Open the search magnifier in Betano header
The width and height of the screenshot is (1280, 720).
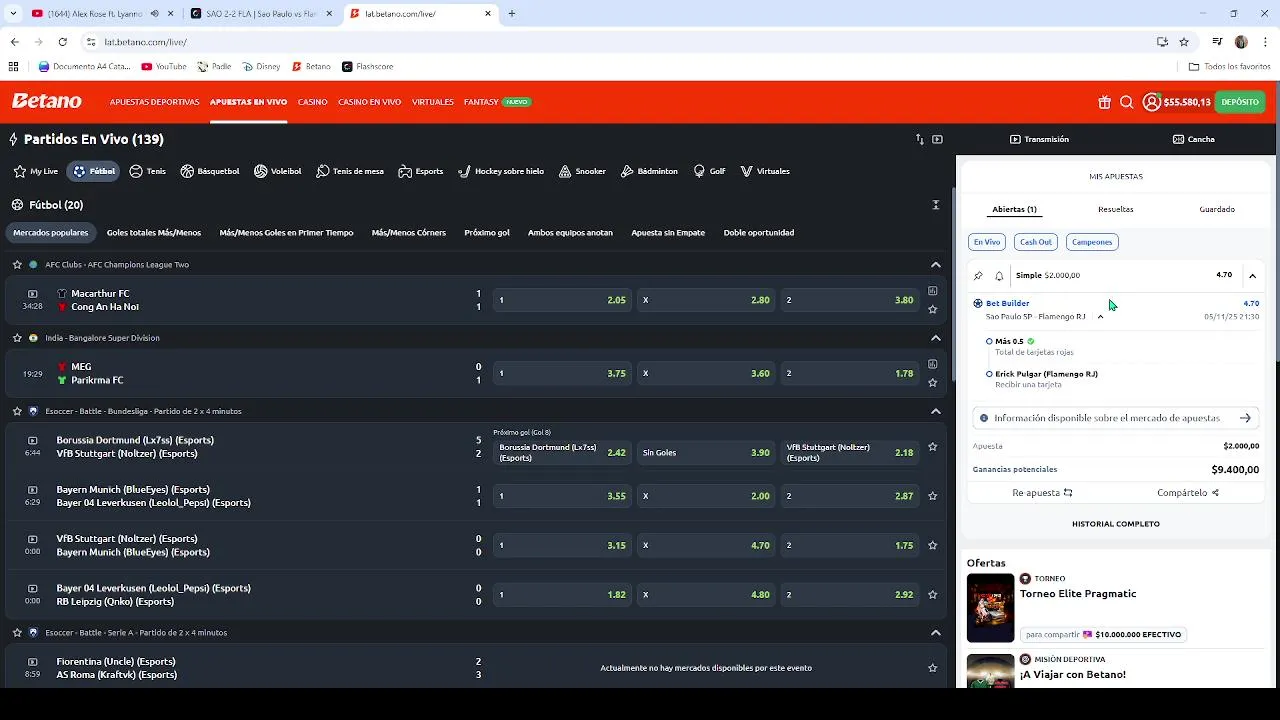[1126, 102]
